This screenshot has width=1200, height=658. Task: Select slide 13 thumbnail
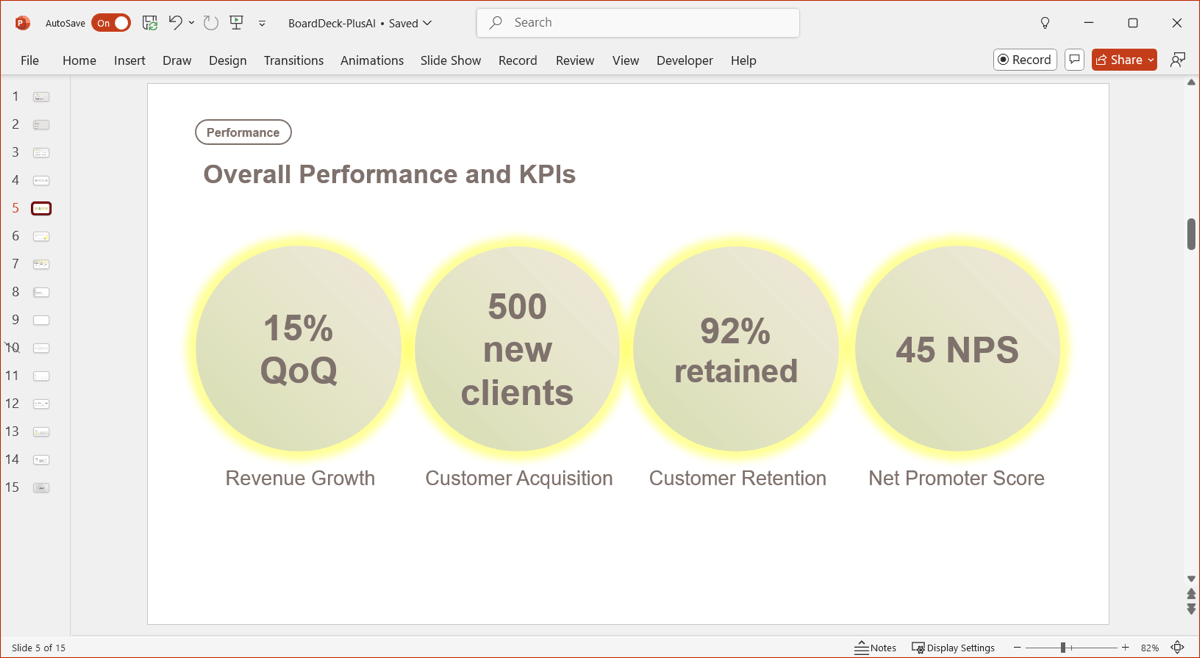[41, 432]
